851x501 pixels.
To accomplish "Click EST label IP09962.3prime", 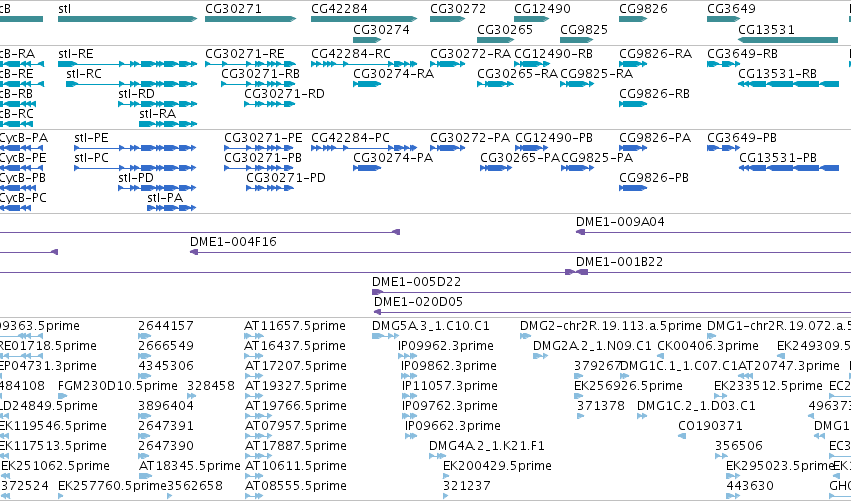I will [446, 346].
